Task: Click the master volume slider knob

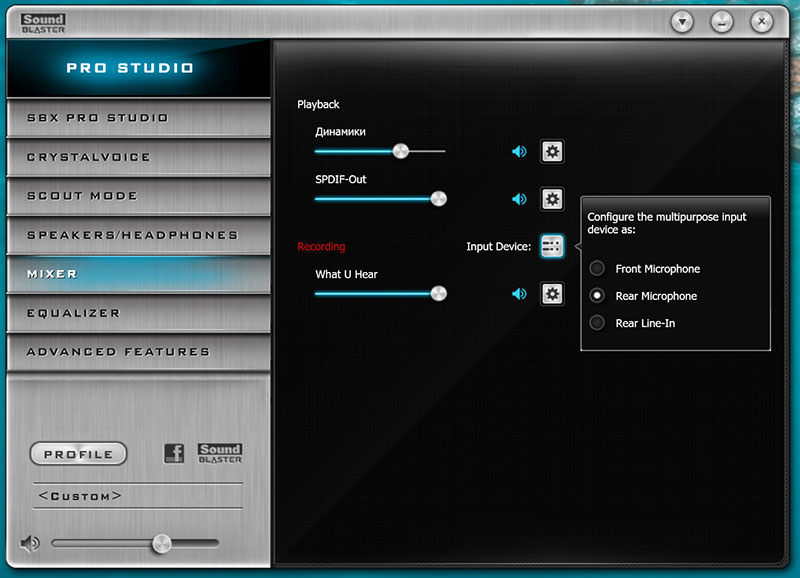Action: point(162,544)
